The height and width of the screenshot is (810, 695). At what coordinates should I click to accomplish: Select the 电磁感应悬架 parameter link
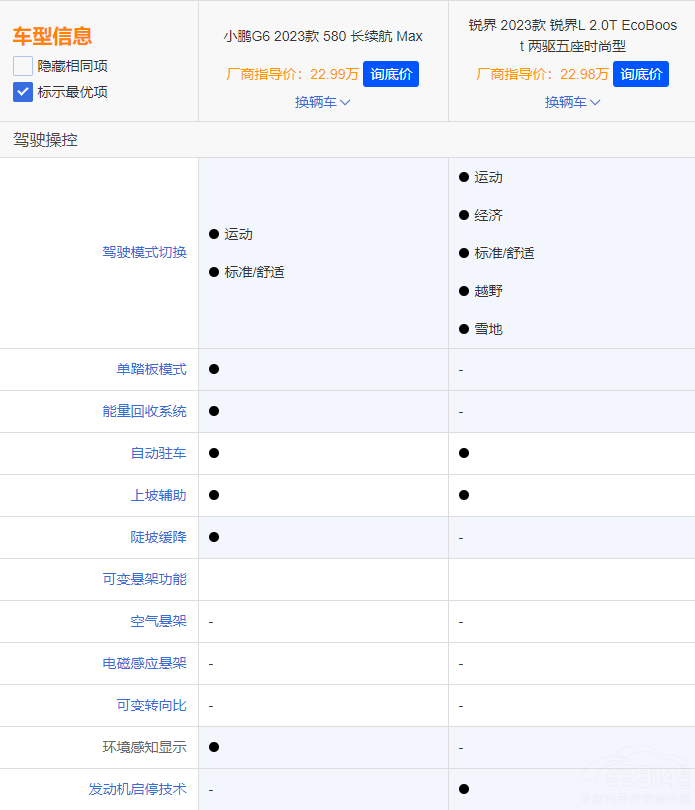pyautogui.click(x=144, y=664)
